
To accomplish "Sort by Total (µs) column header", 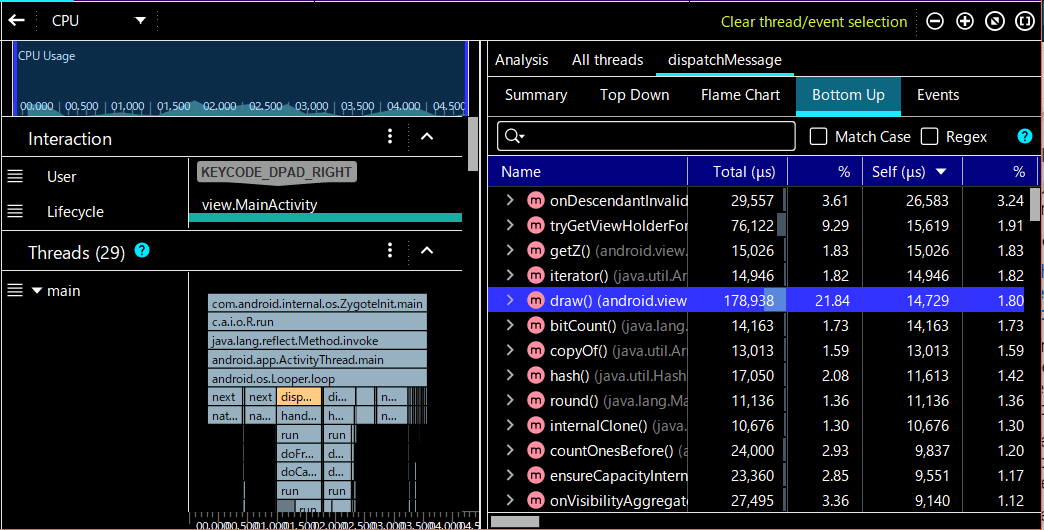I will pyautogui.click(x=738, y=172).
